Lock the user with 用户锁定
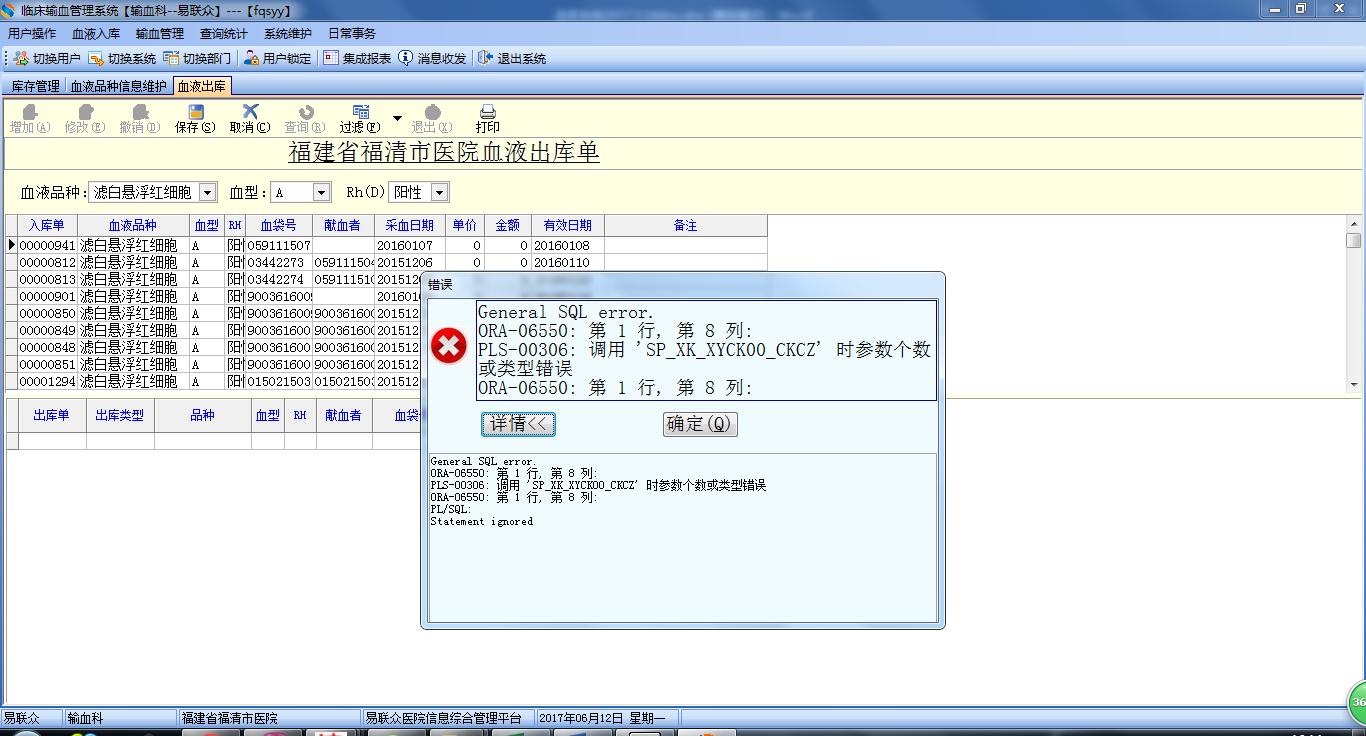 pyautogui.click(x=277, y=58)
